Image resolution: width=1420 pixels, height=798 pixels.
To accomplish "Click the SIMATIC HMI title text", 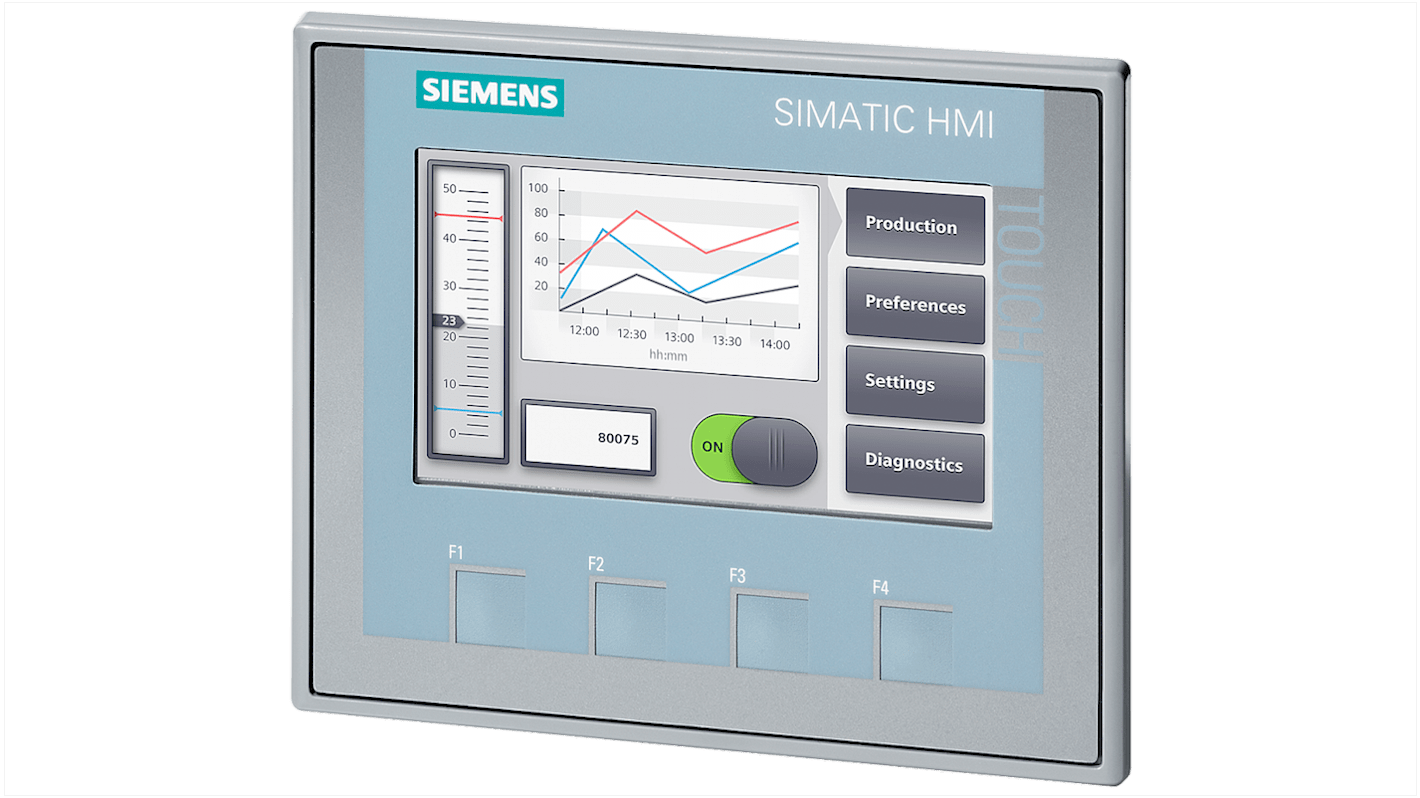I will click(884, 117).
